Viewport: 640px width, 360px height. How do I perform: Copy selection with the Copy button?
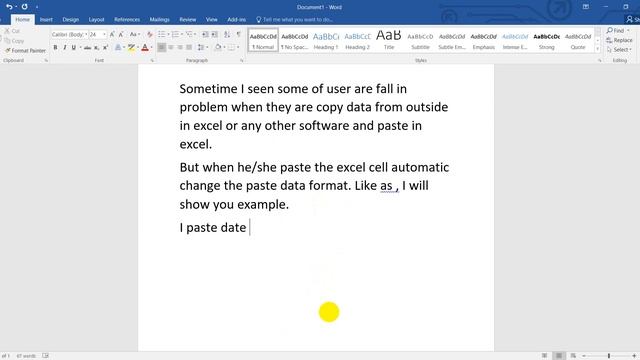click(x=14, y=41)
